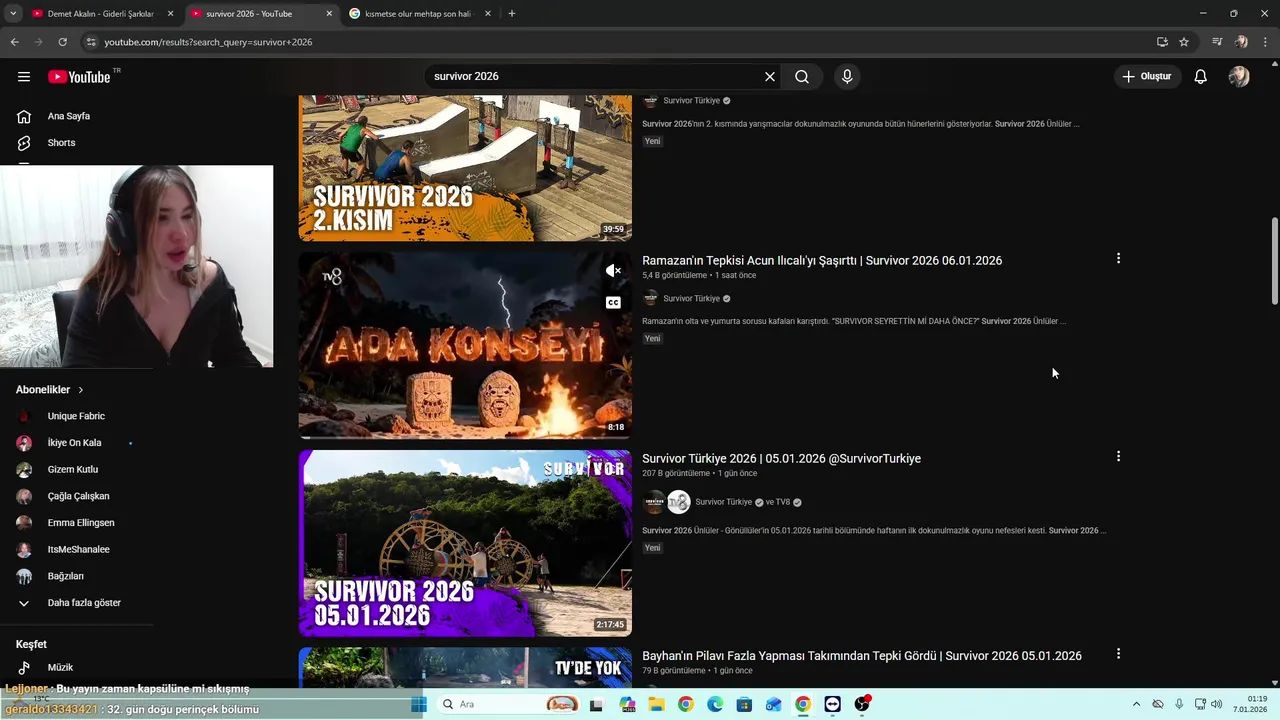
Task: Open more options for Bayhan'ın Pilavı video
Action: point(1118,654)
